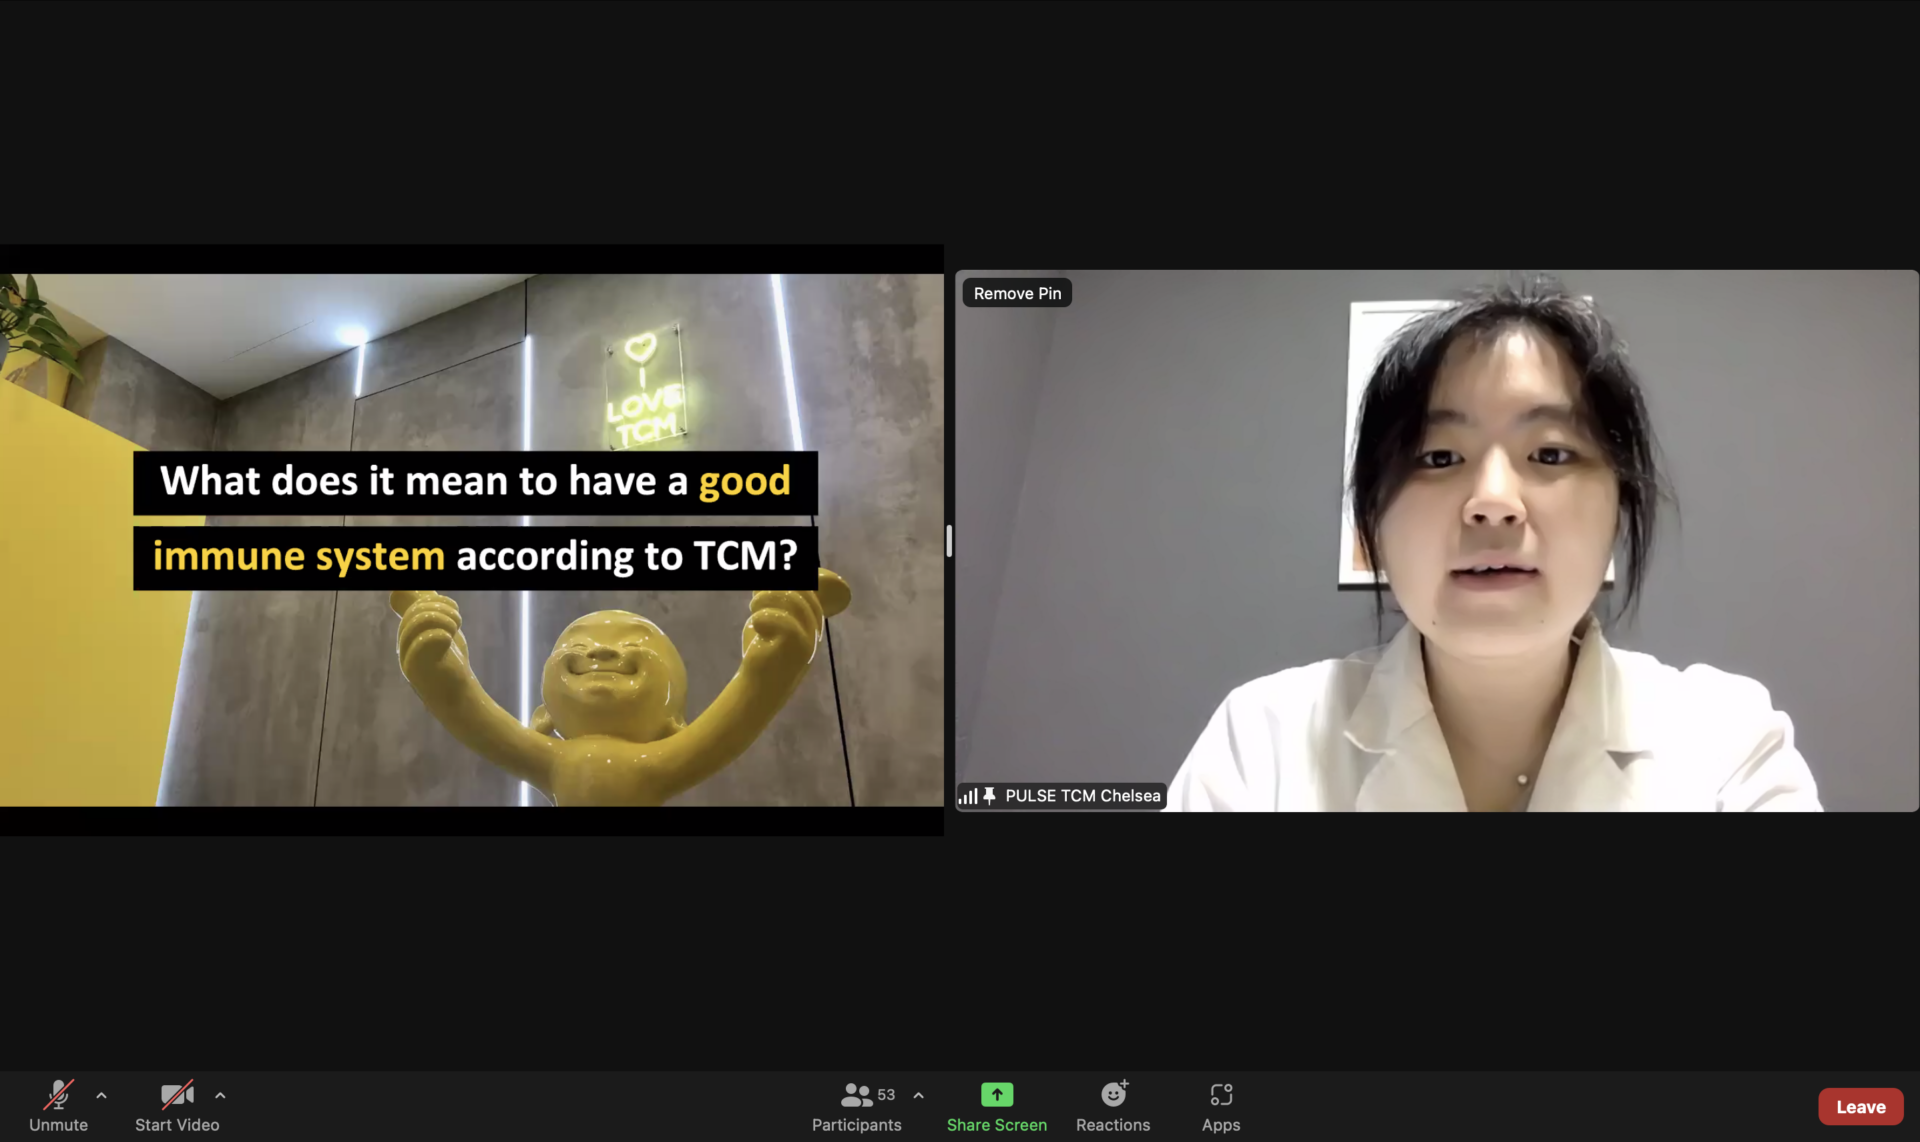Expand the chevron next to Participants count
Viewport: 1920px width, 1142px height.
918,1096
